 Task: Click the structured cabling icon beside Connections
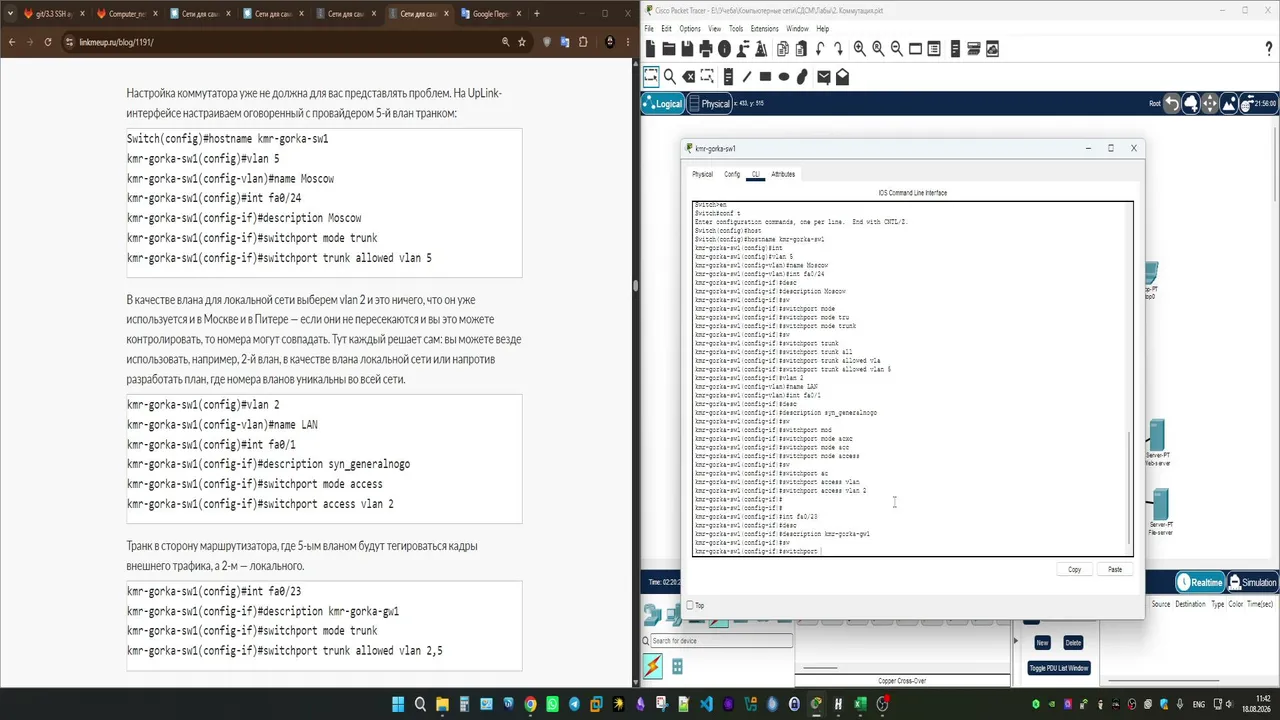pos(677,667)
